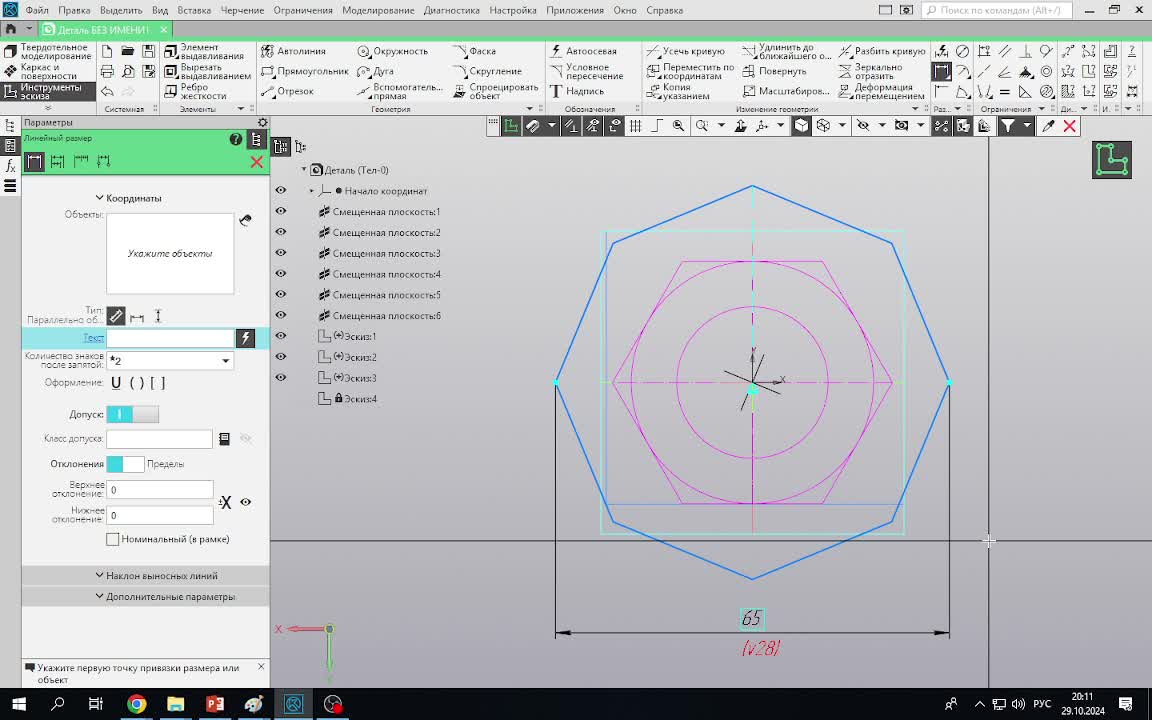This screenshot has height=720, width=1152.
Task: Select the Прямоугольник rectangle tool
Action: click(x=305, y=71)
